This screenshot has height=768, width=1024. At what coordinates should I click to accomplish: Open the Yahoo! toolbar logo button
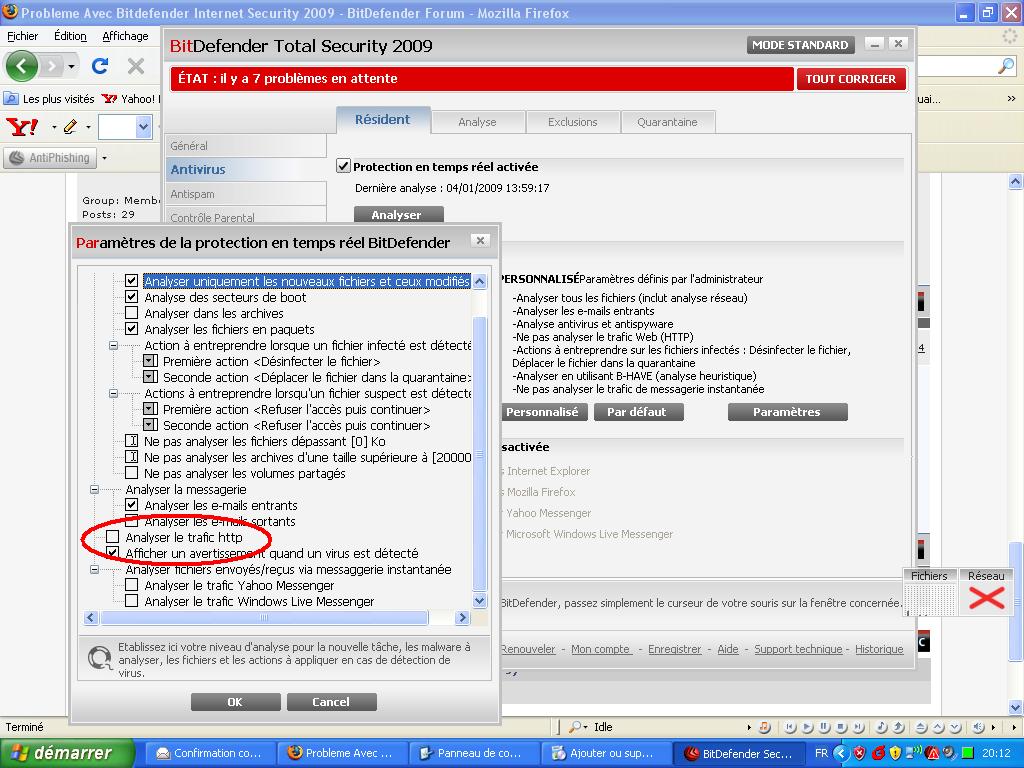pyautogui.click(x=22, y=127)
